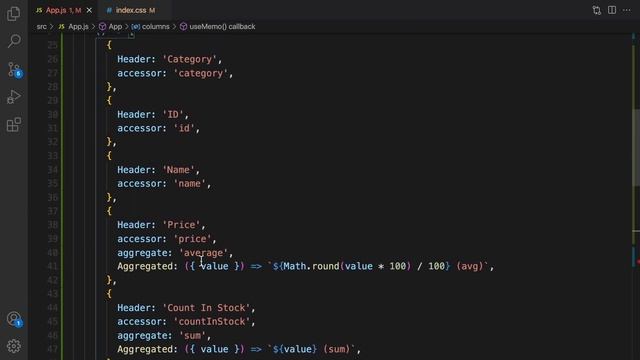Select columns breadcrumb segment

[150, 27]
